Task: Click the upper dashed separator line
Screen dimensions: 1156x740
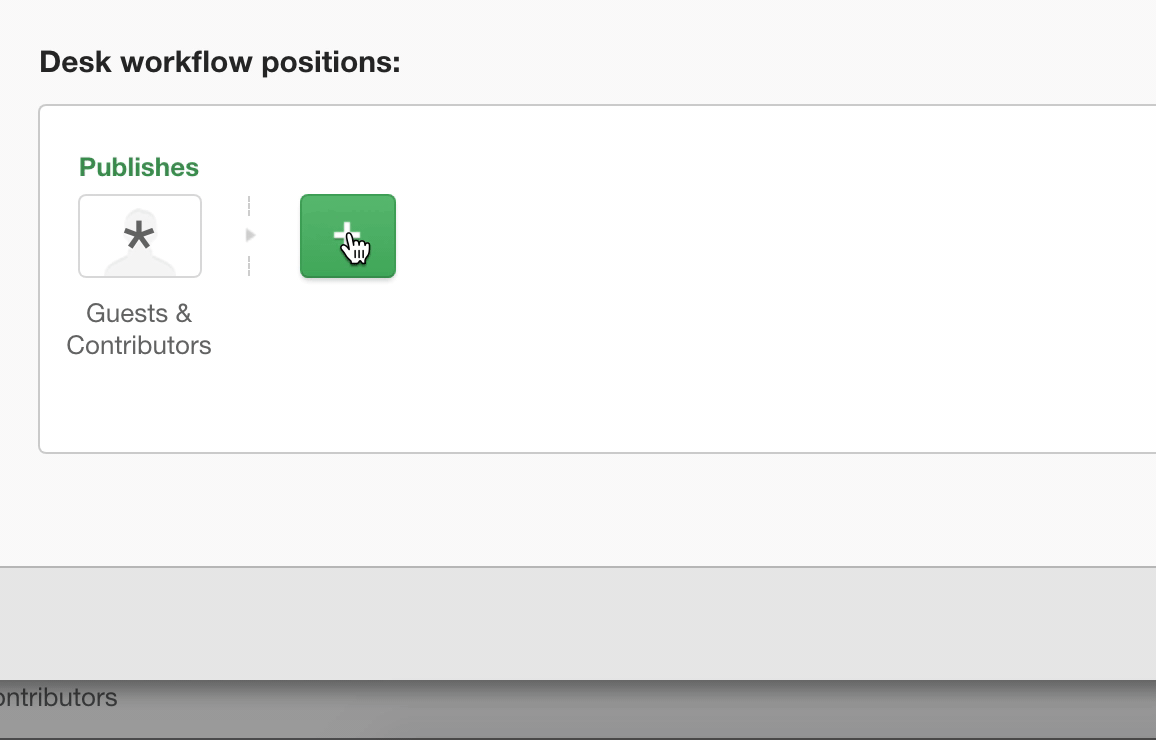Action: point(249,206)
